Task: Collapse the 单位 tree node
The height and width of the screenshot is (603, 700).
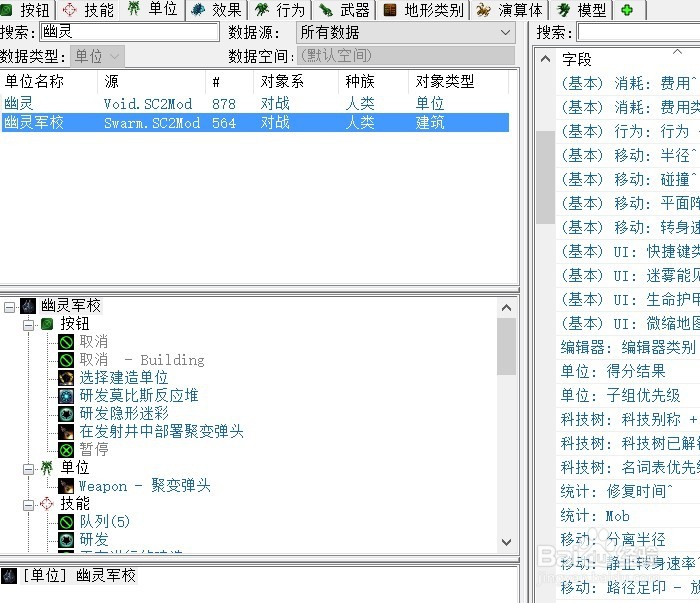Action: point(29,469)
